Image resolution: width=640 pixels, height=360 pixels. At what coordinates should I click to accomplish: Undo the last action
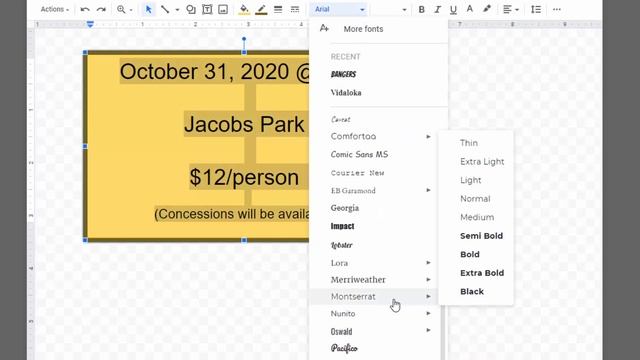tap(85, 9)
